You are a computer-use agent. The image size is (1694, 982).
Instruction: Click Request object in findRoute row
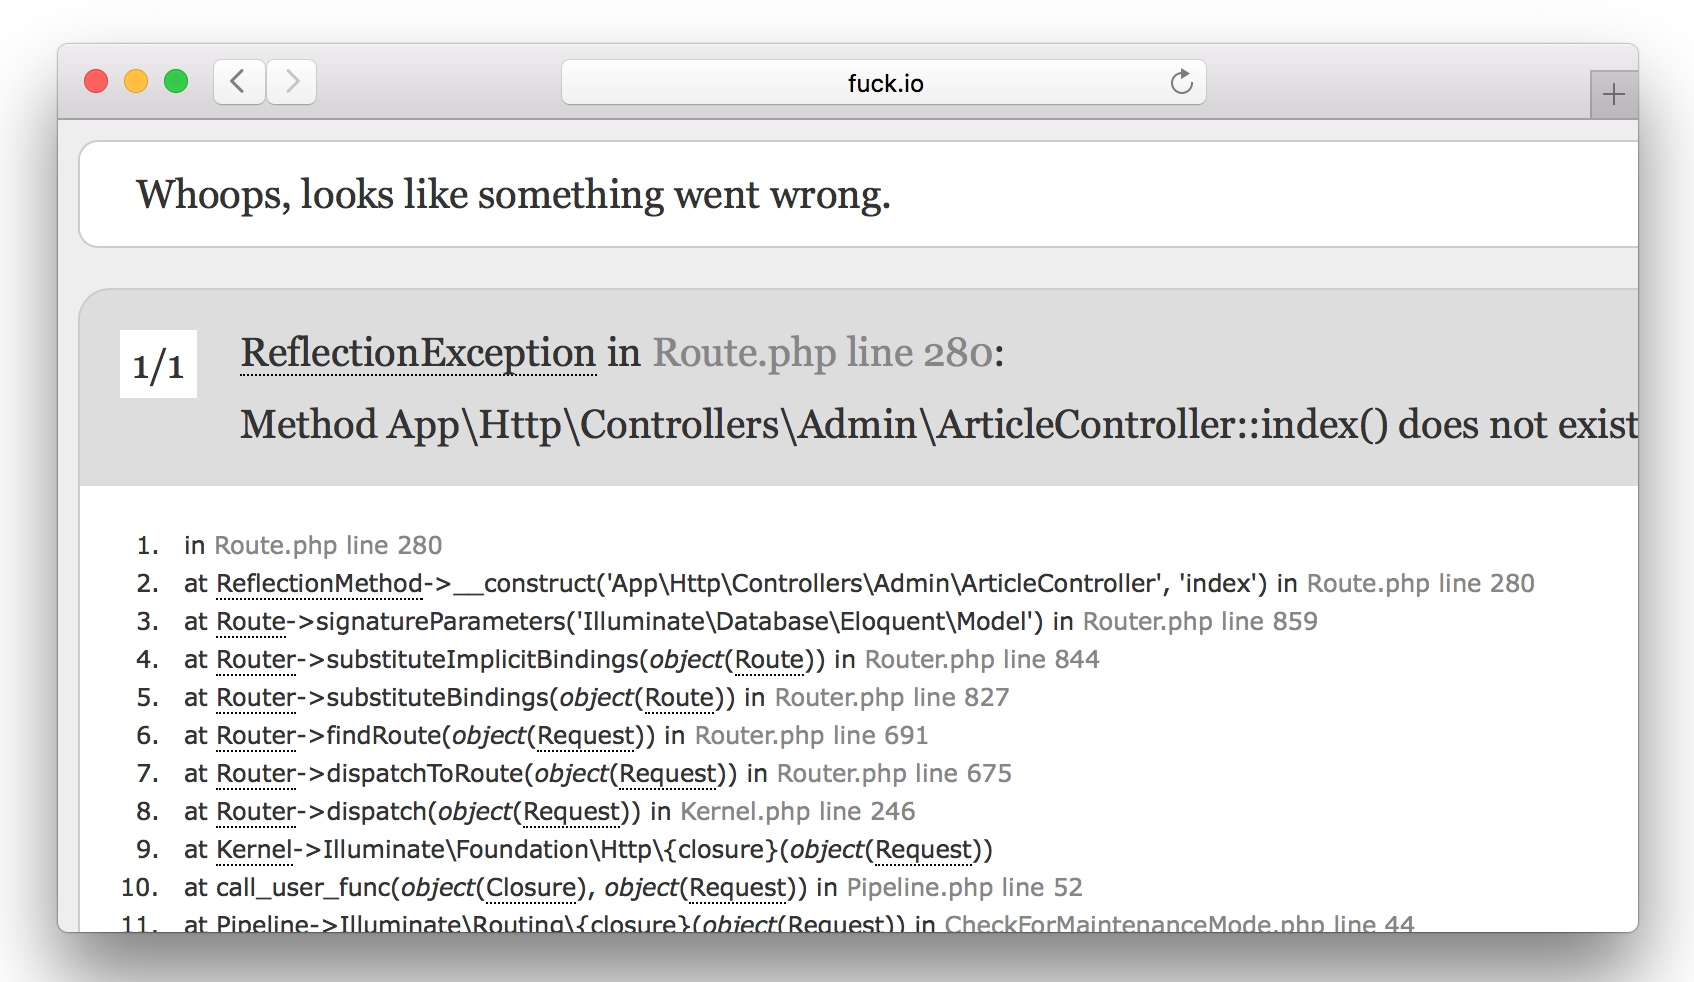(585, 735)
